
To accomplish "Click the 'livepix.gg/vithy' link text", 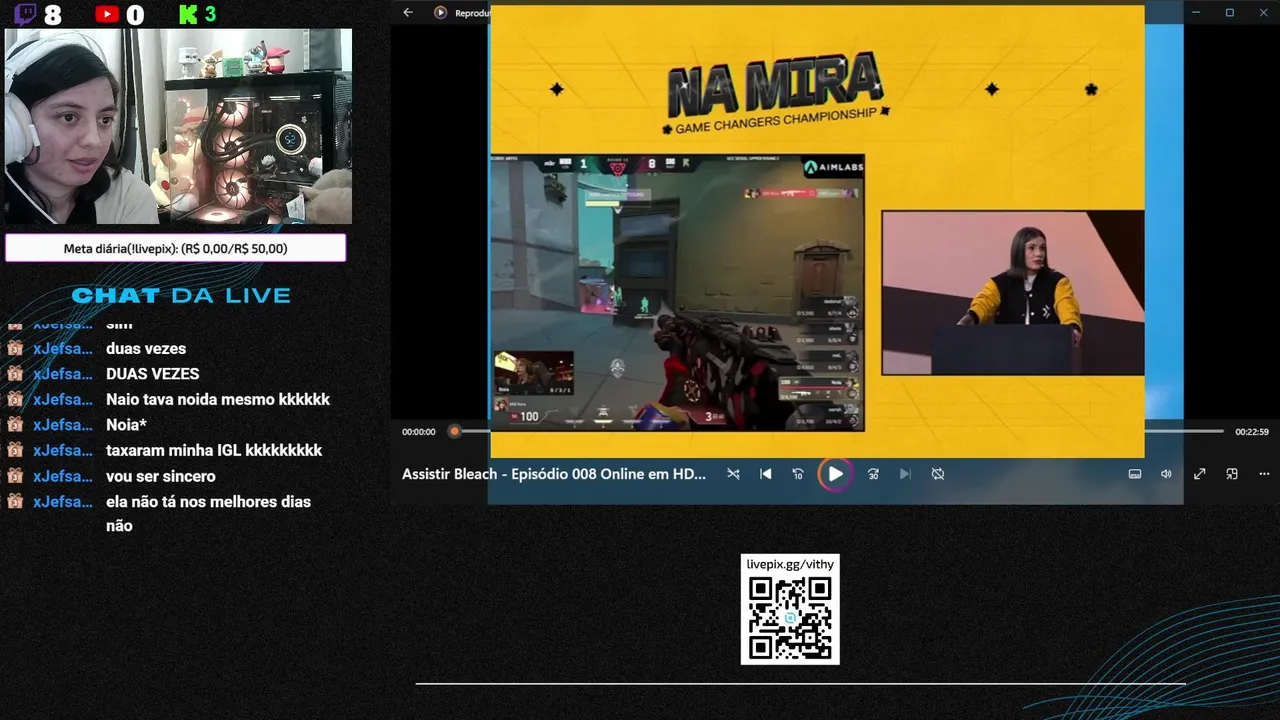I will pyautogui.click(x=790, y=564).
